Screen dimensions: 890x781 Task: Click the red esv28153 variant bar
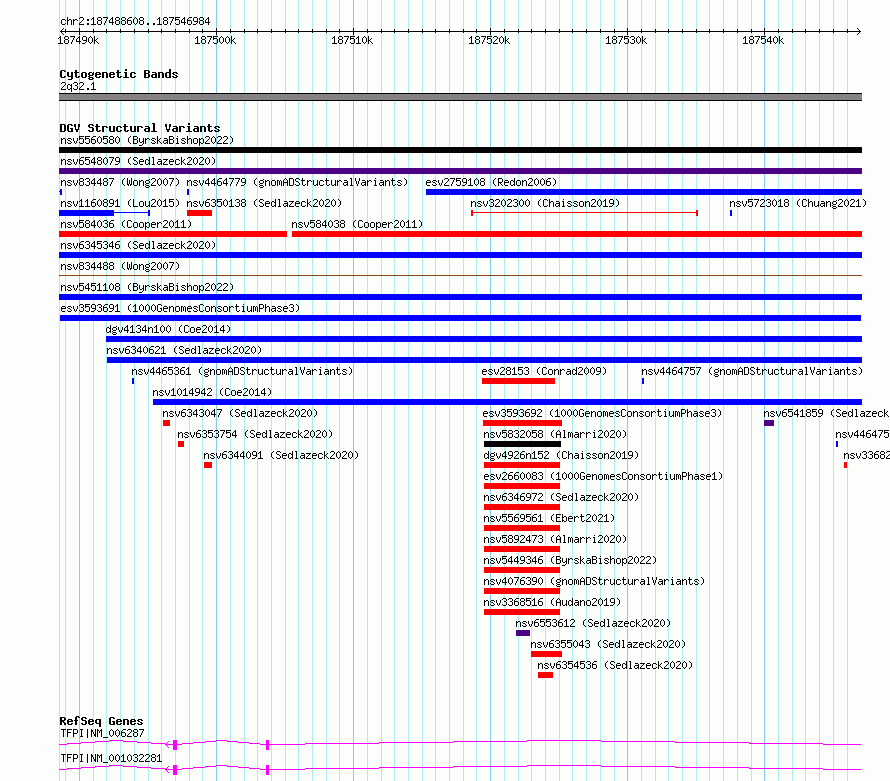click(x=518, y=381)
